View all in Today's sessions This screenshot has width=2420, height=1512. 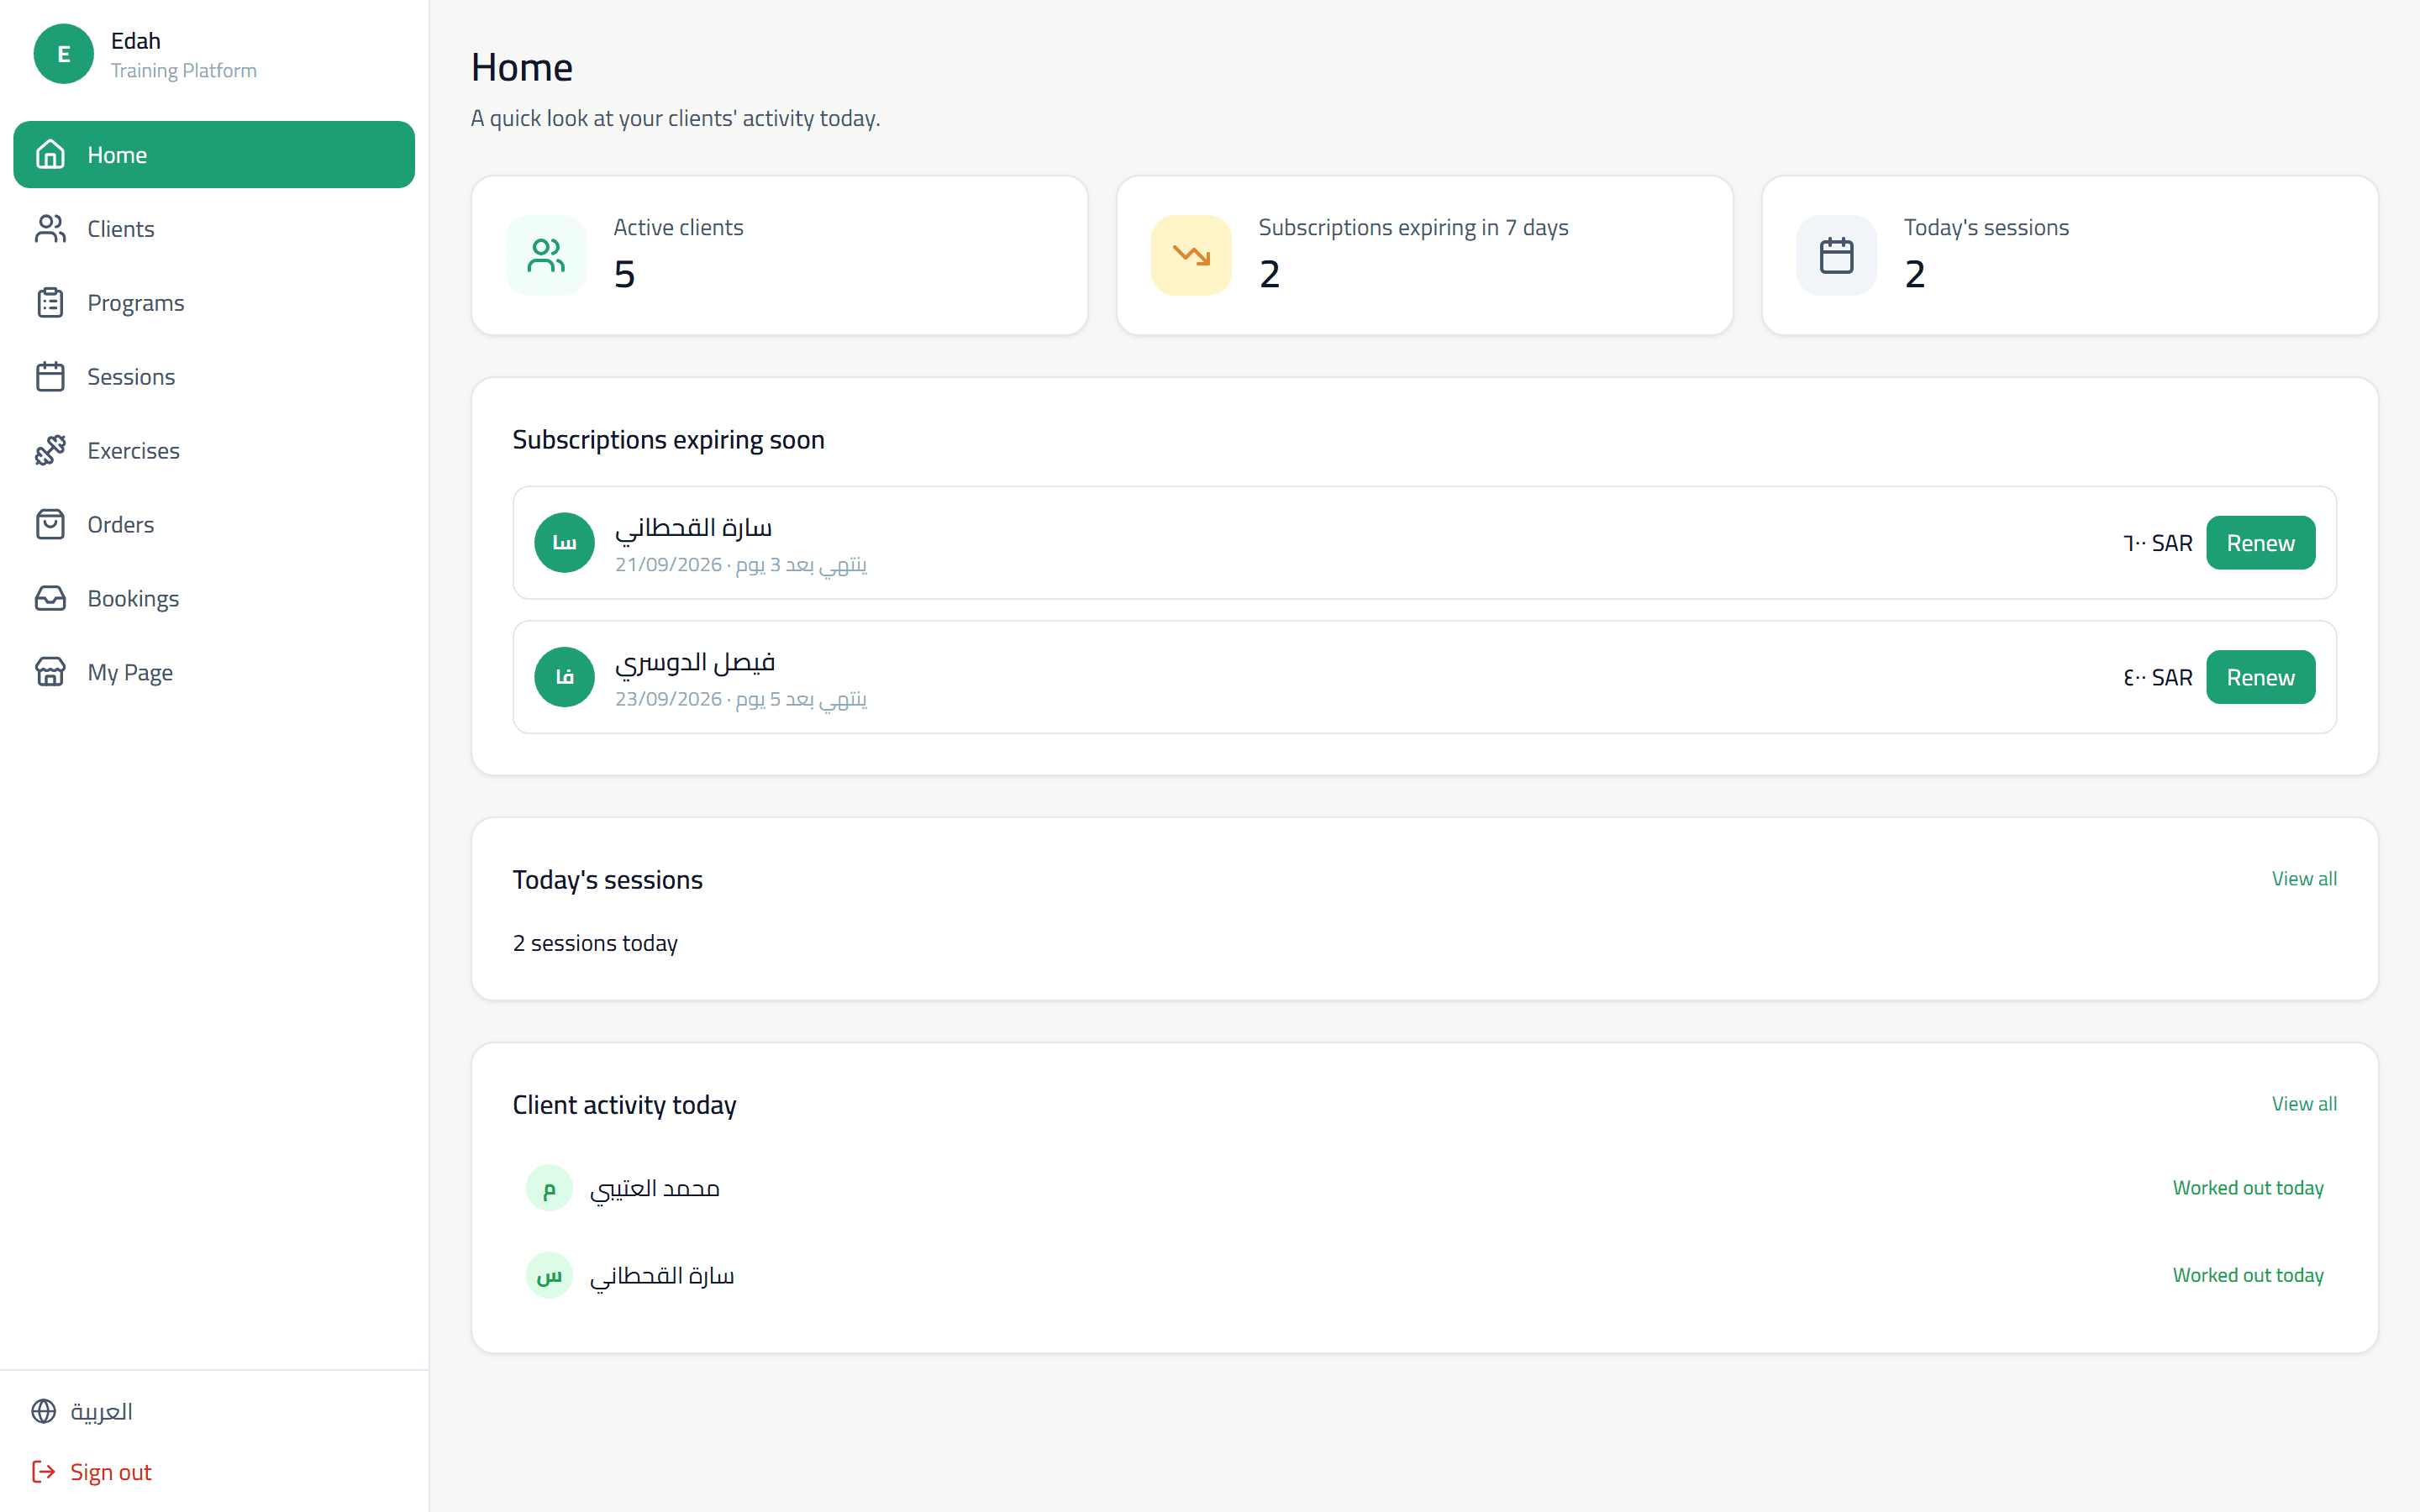pyautogui.click(x=2304, y=878)
